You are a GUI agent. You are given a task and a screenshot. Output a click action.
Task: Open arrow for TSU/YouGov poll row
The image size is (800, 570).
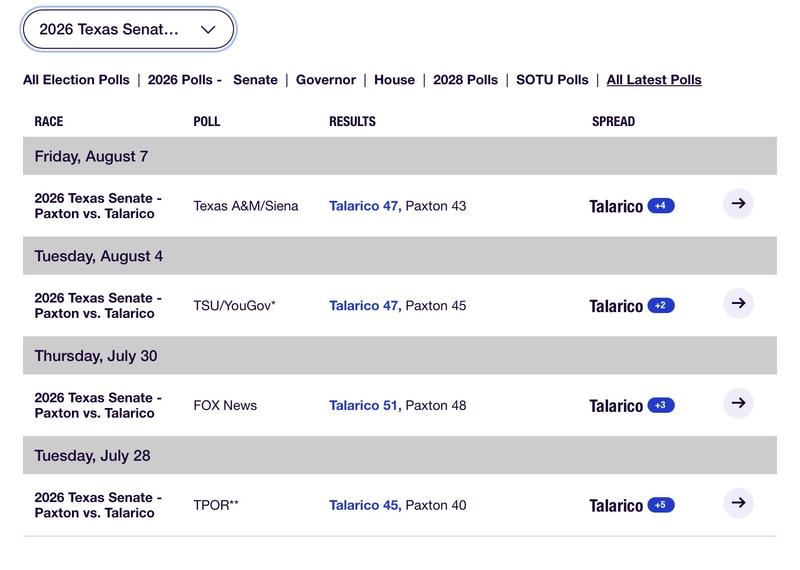tap(738, 304)
